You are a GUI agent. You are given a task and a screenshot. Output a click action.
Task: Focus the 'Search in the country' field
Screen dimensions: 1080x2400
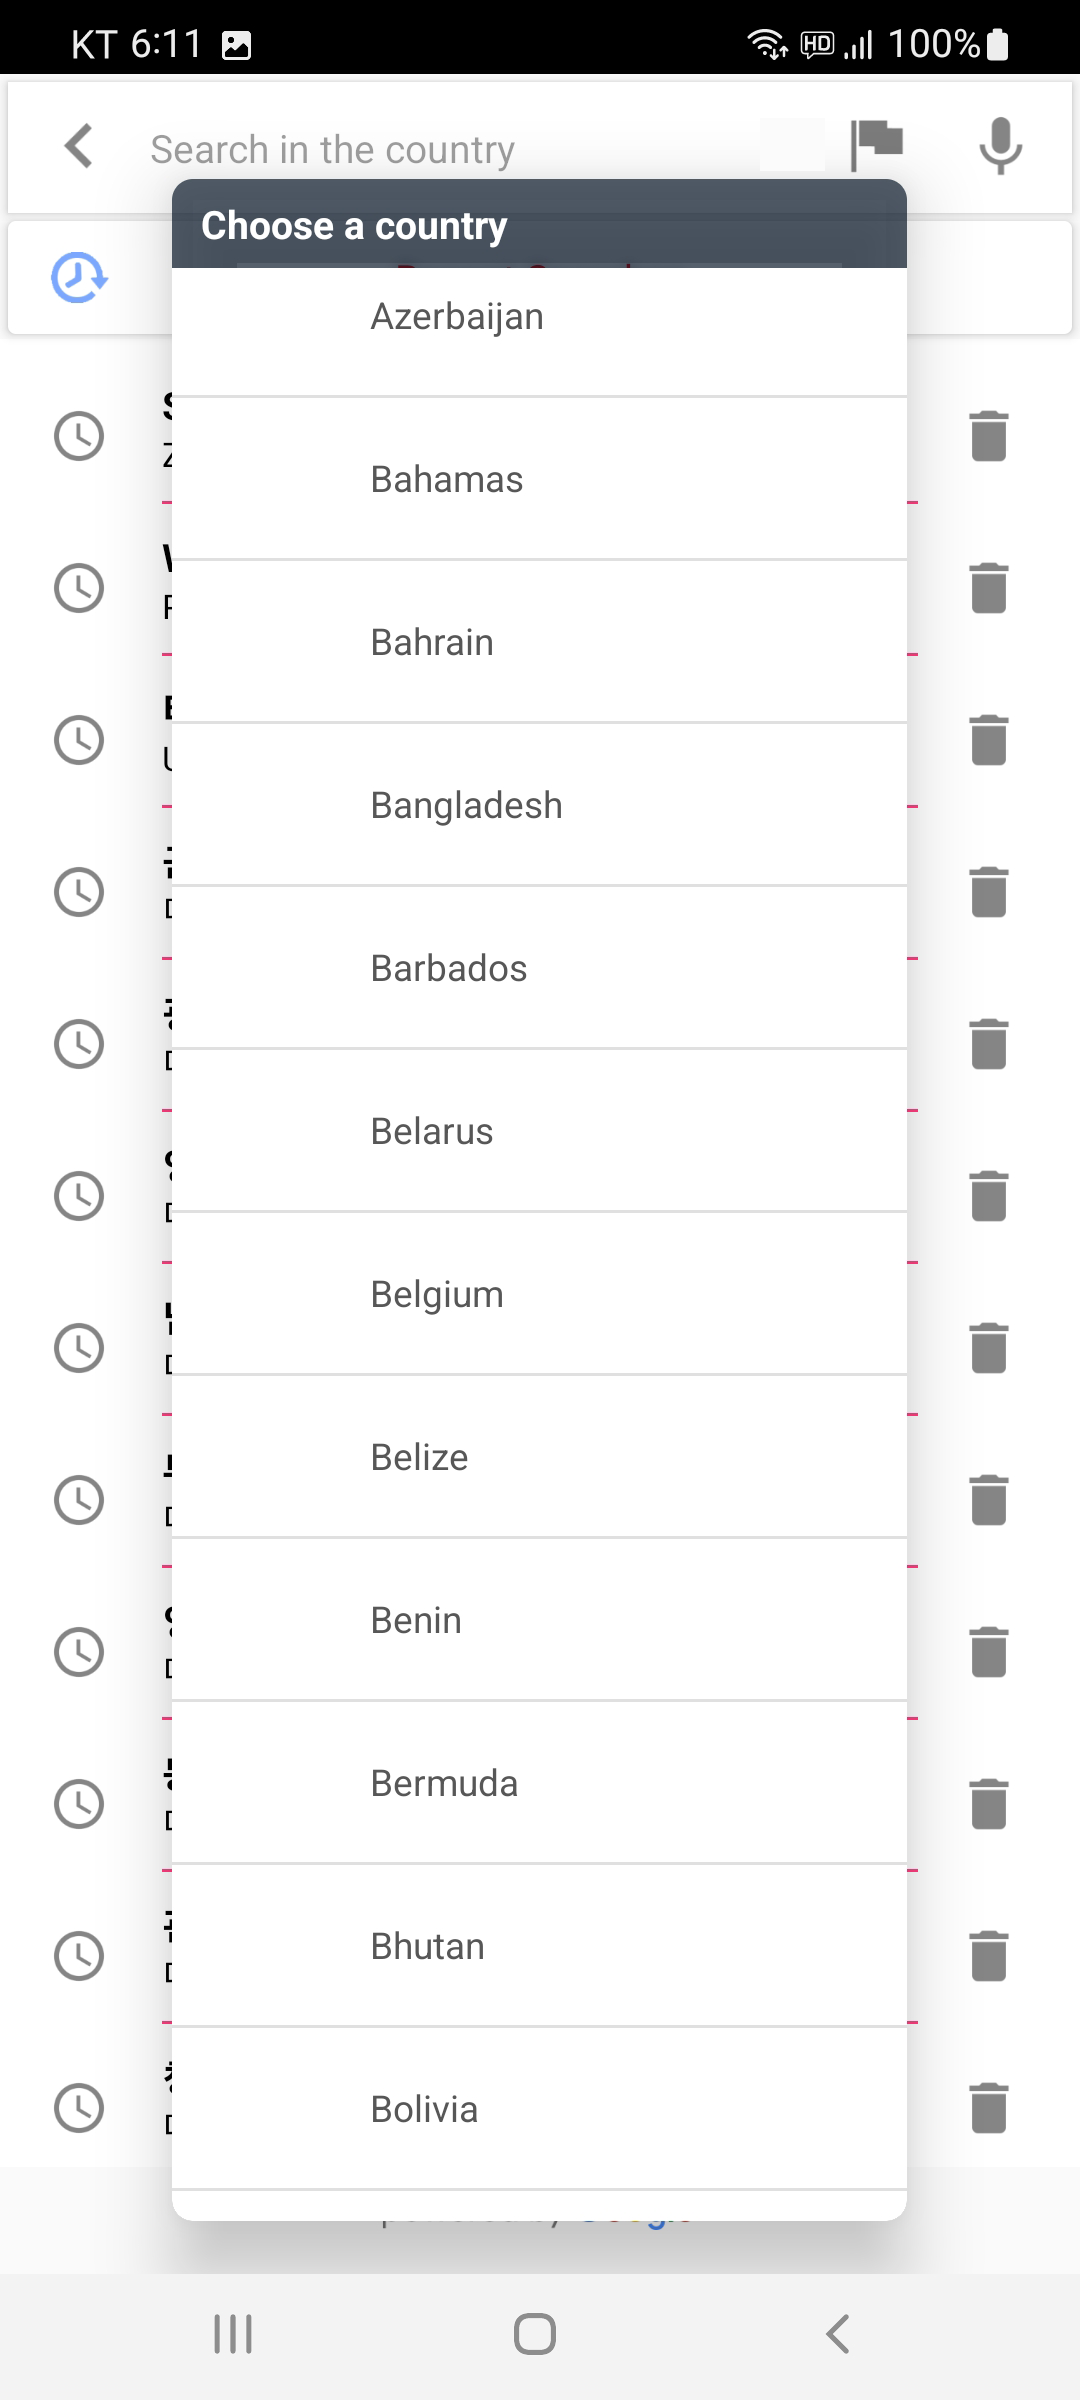click(450, 149)
